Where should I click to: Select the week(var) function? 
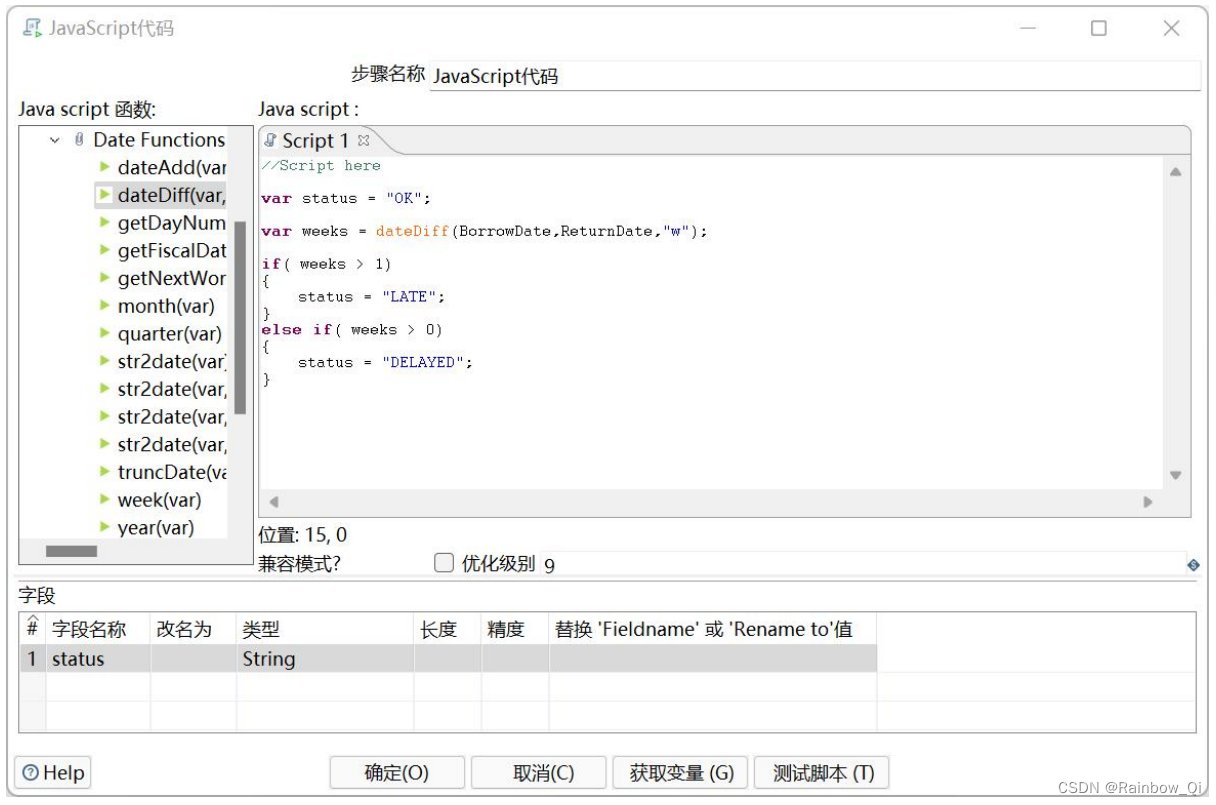click(159, 500)
